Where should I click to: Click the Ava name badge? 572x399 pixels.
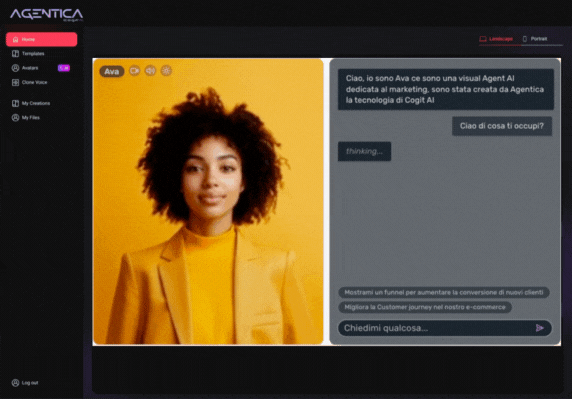click(x=112, y=71)
